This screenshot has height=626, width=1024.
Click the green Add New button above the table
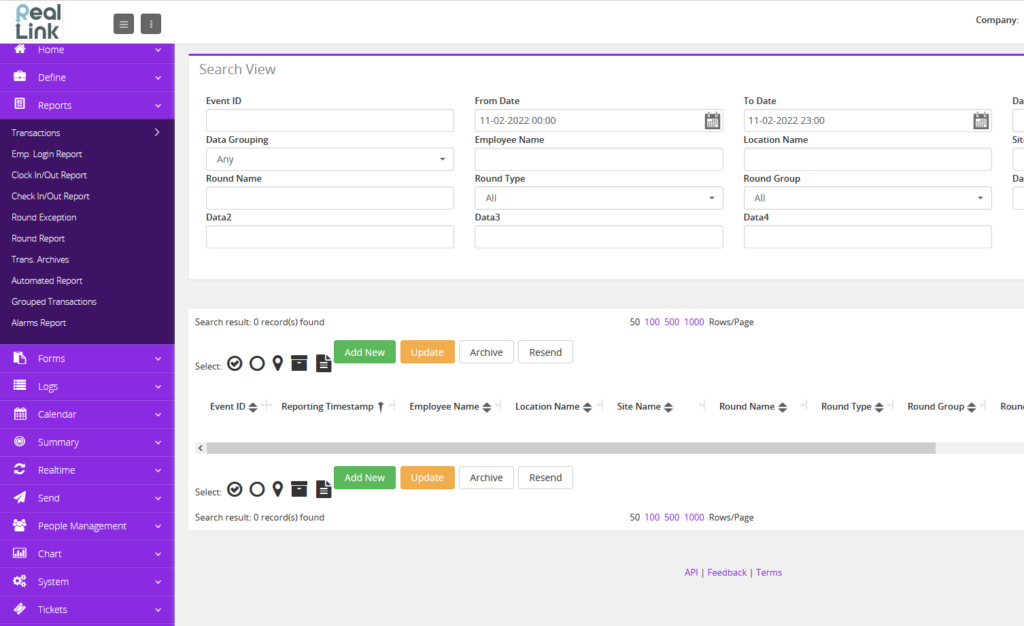[364, 352]
